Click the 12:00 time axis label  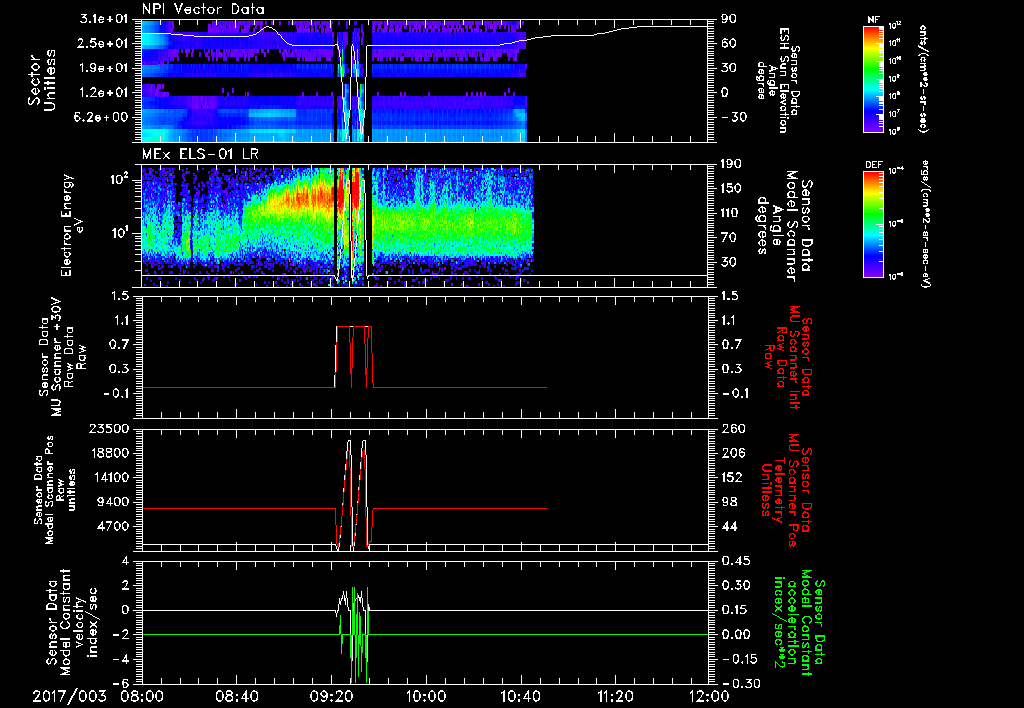coord(709,696)
